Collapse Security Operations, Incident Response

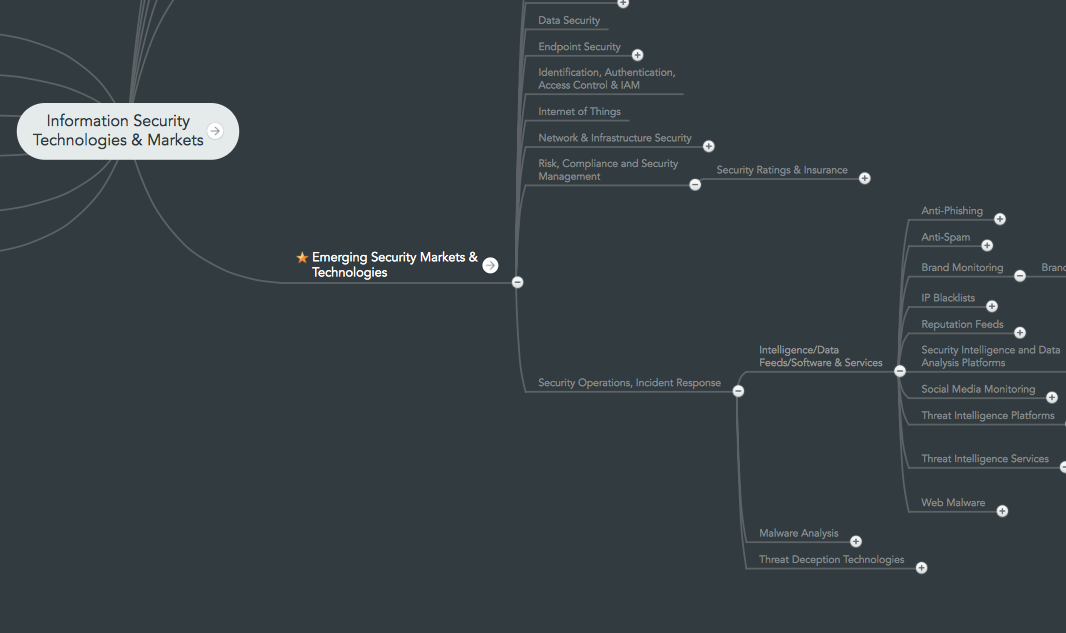pos(738,390)
